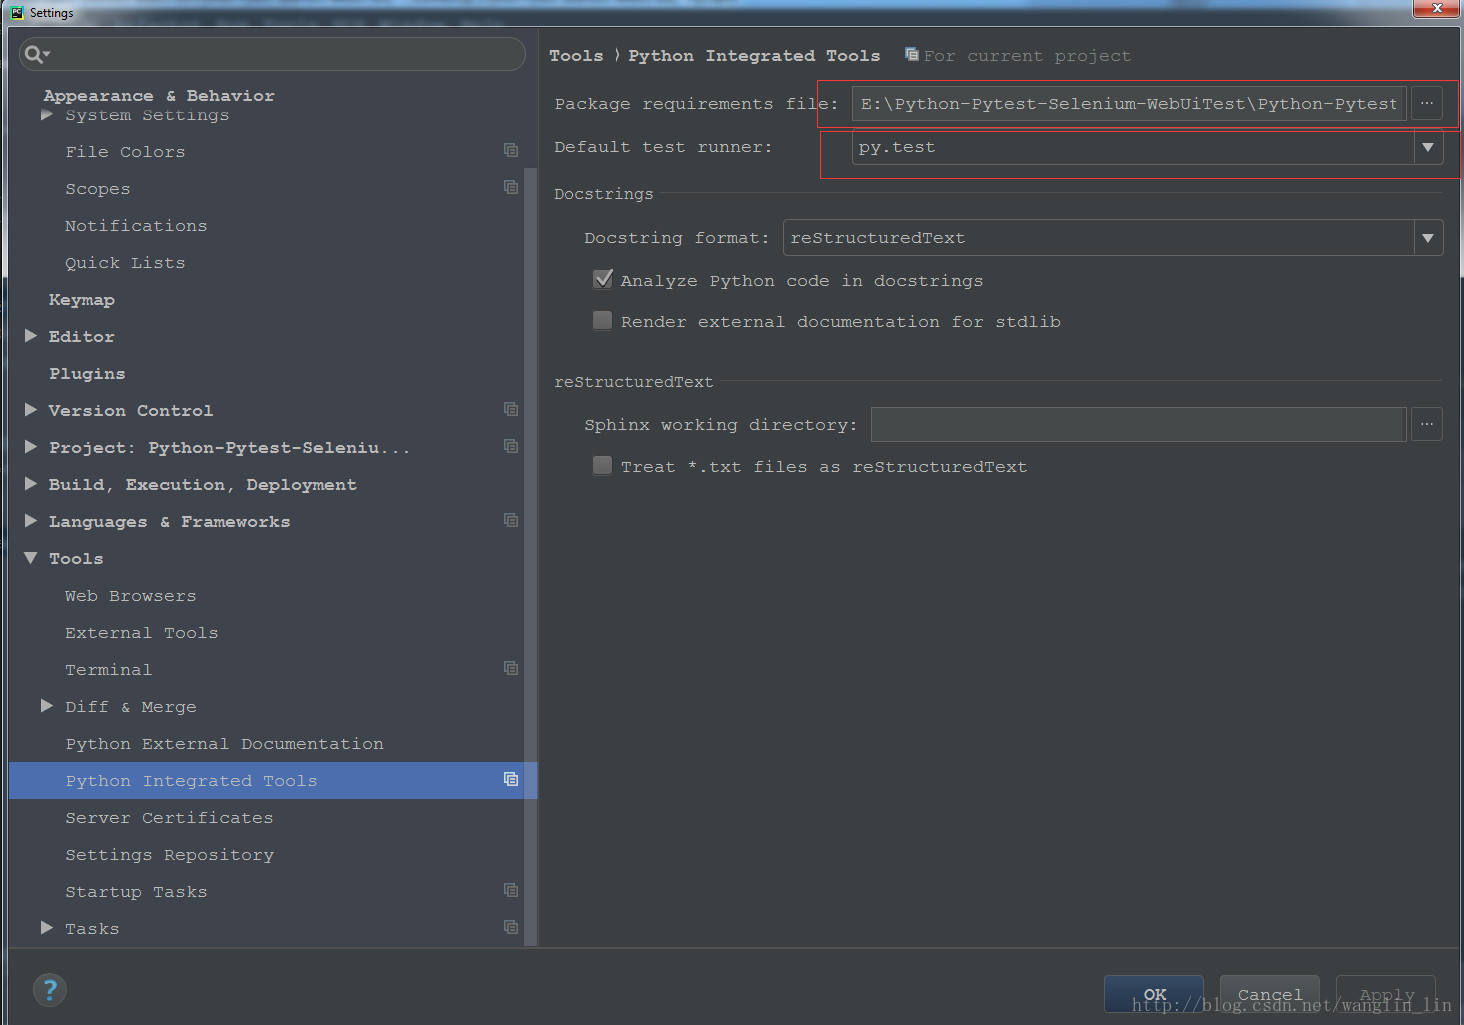
Task: Expand the Editor settings section
Action: (31, 336)
